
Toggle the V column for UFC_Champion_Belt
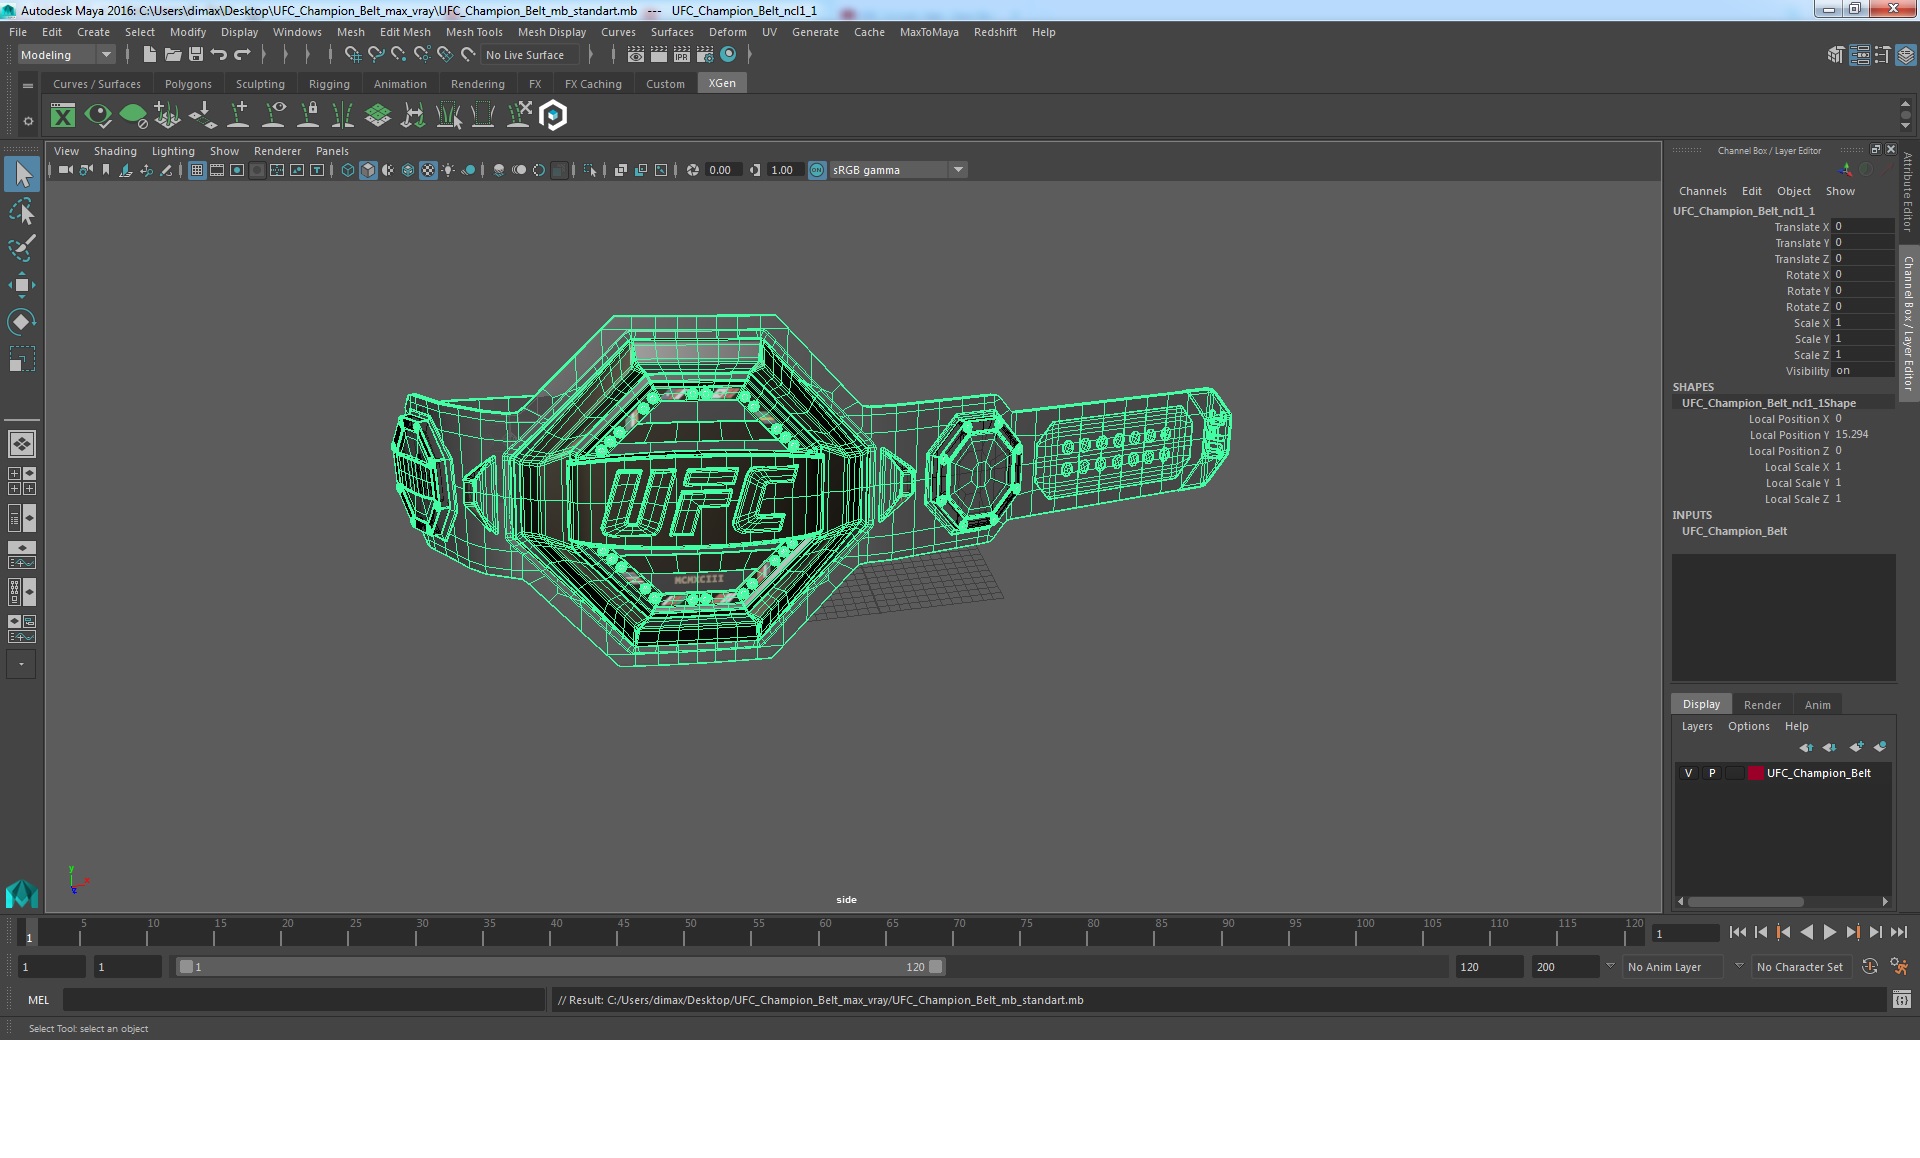click(x=1690, y=772)
